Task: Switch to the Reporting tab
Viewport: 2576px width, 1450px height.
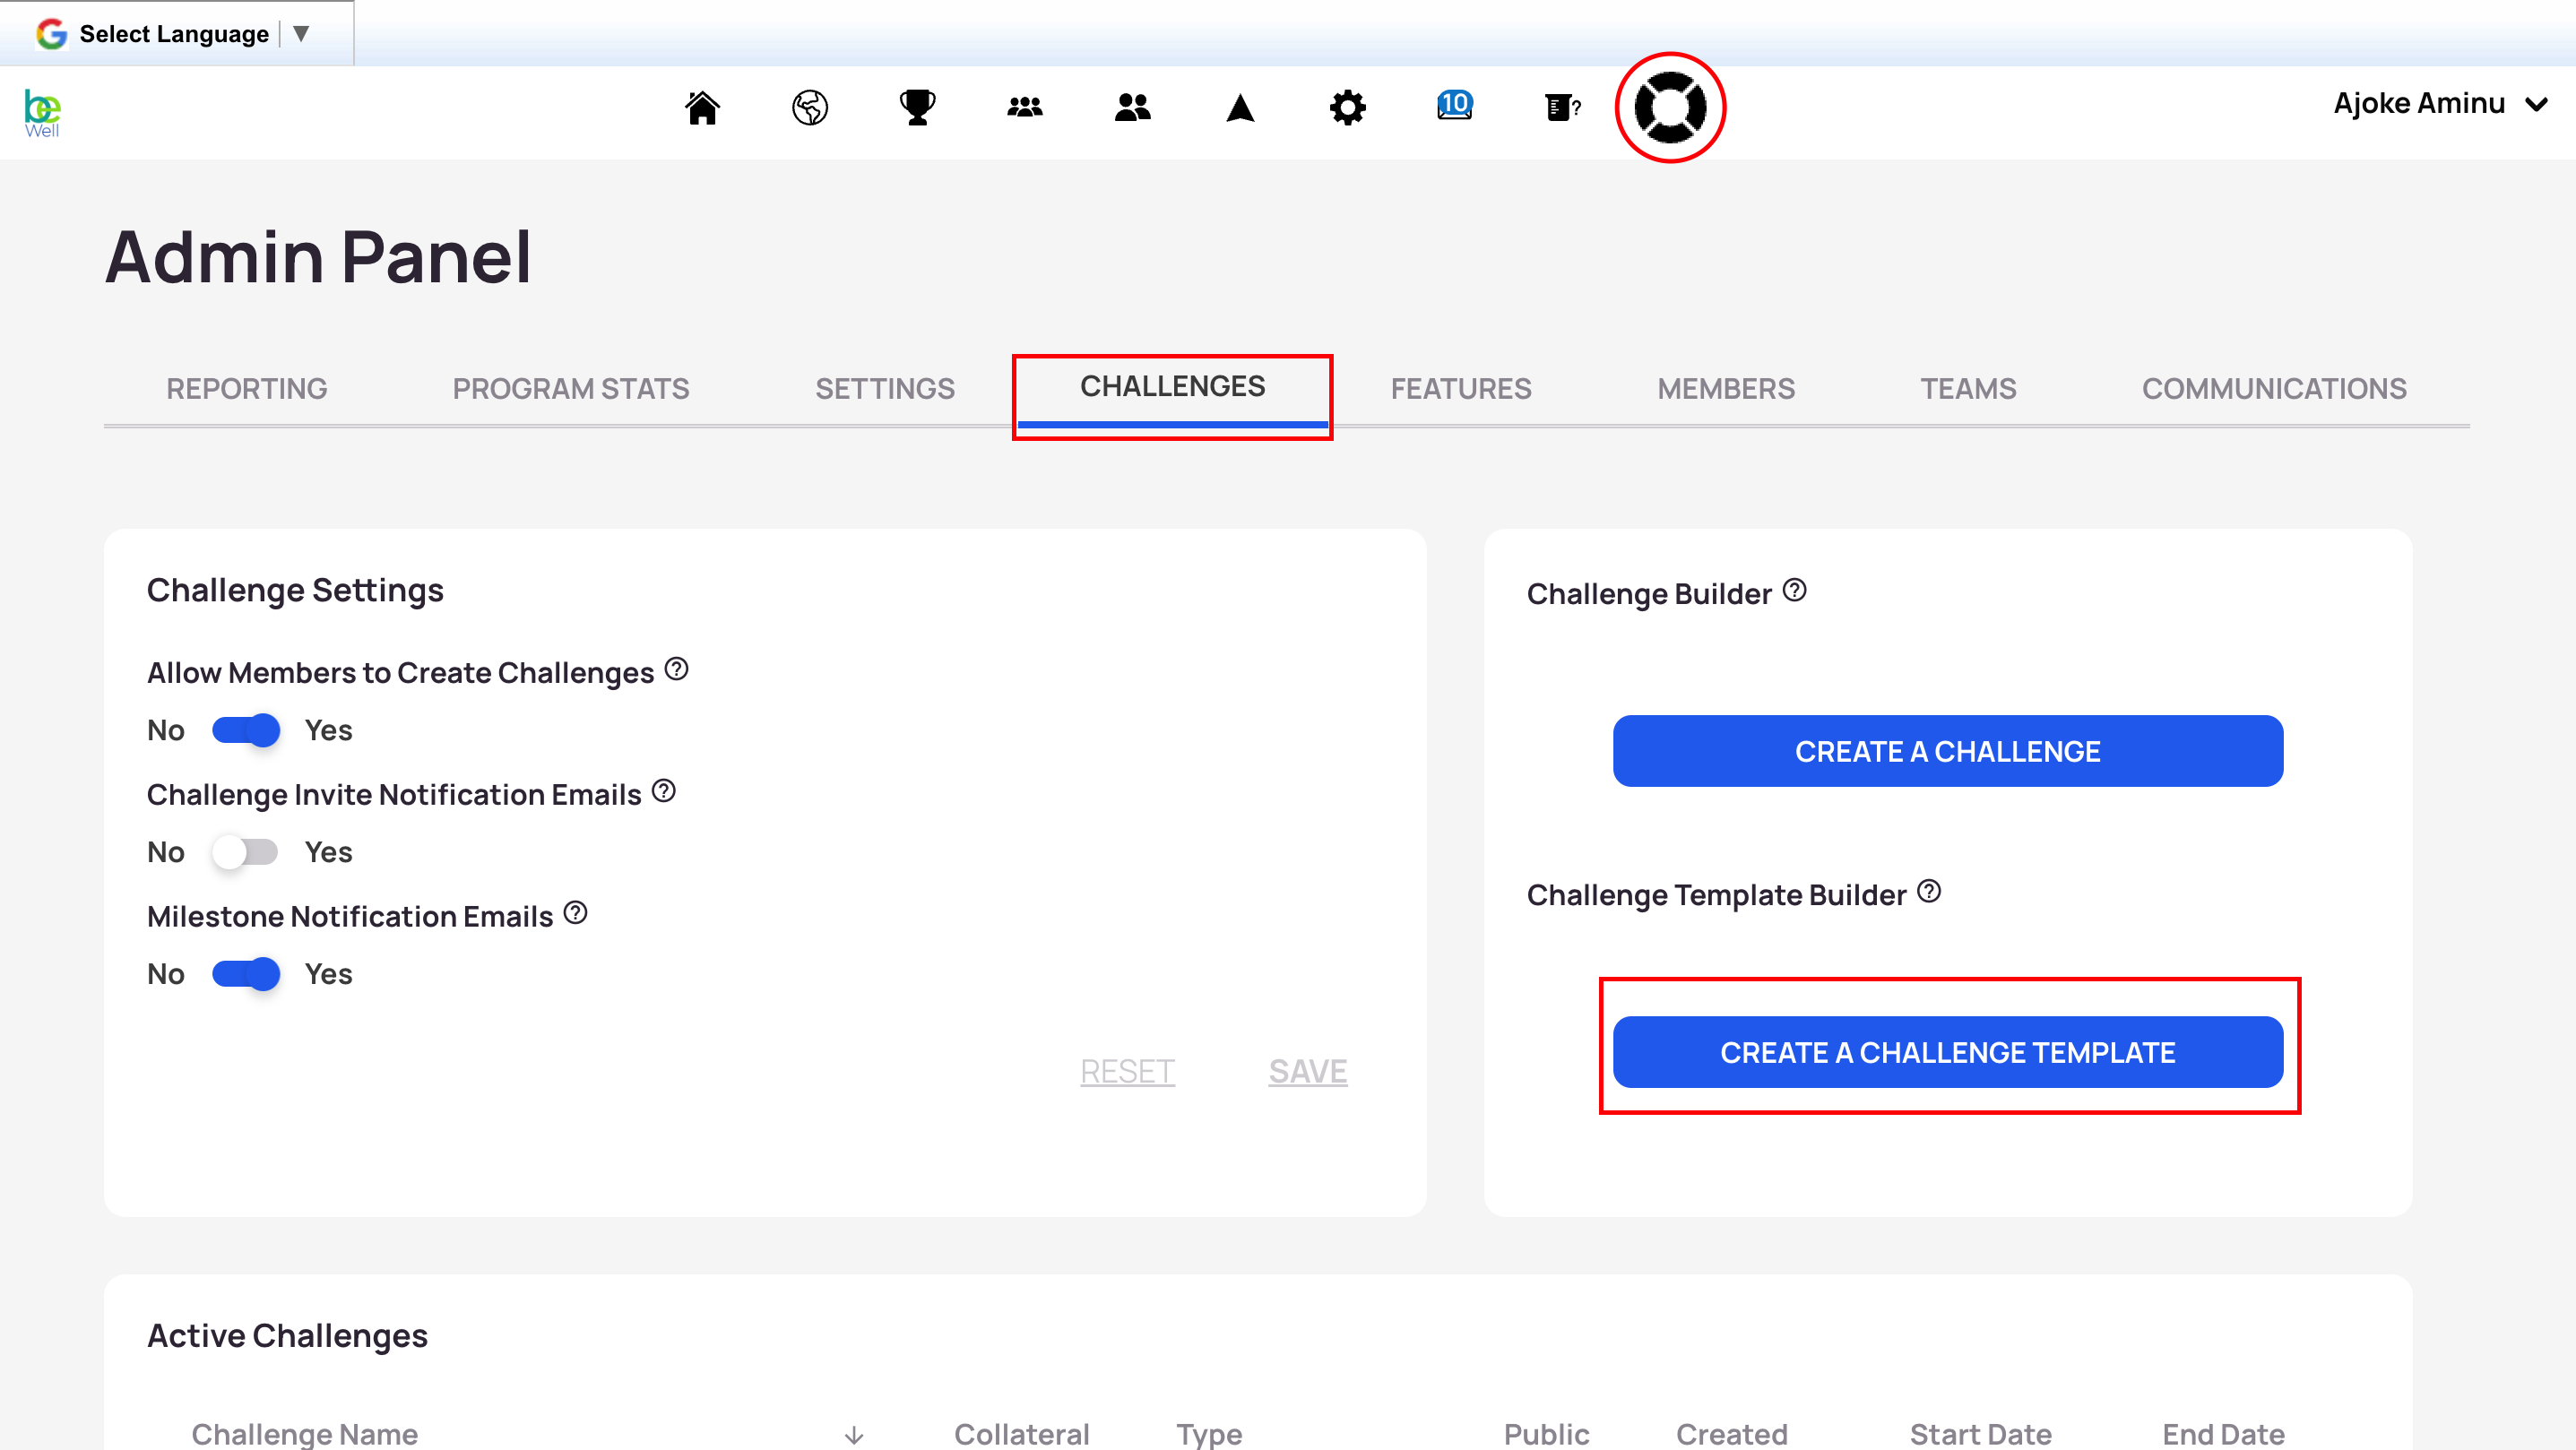Action: (247, 388)
